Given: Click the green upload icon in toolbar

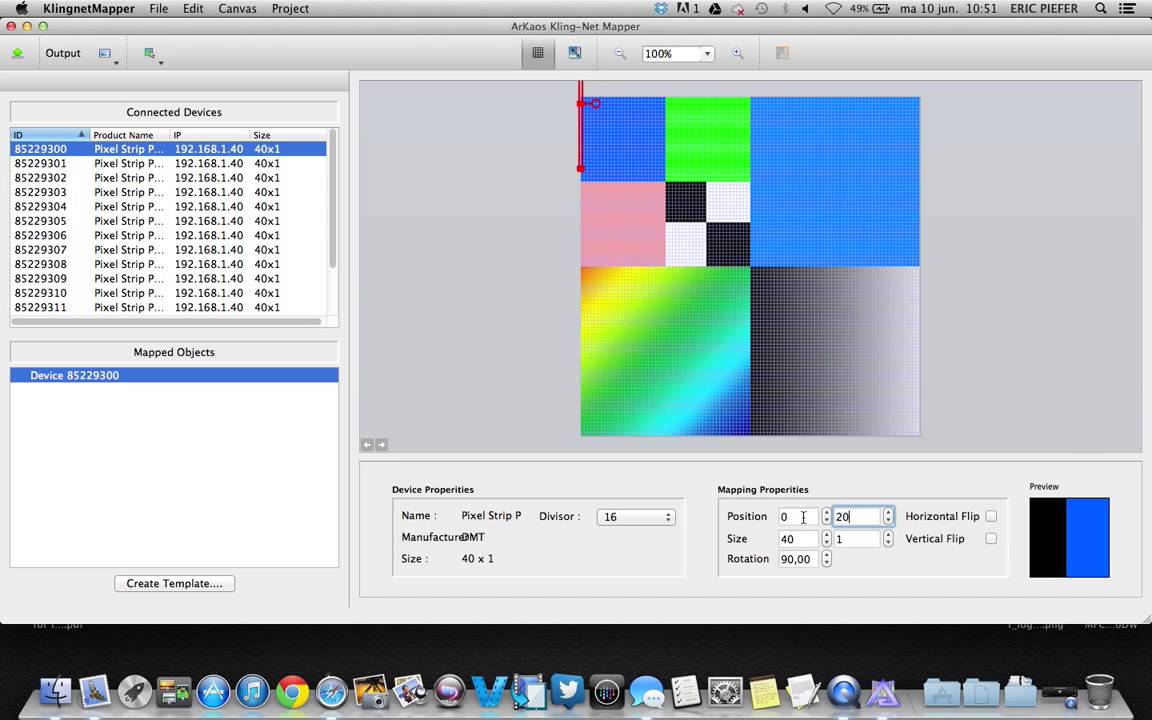Looking at the screenshot, I should pyautogui.click(x=18, y=54).
